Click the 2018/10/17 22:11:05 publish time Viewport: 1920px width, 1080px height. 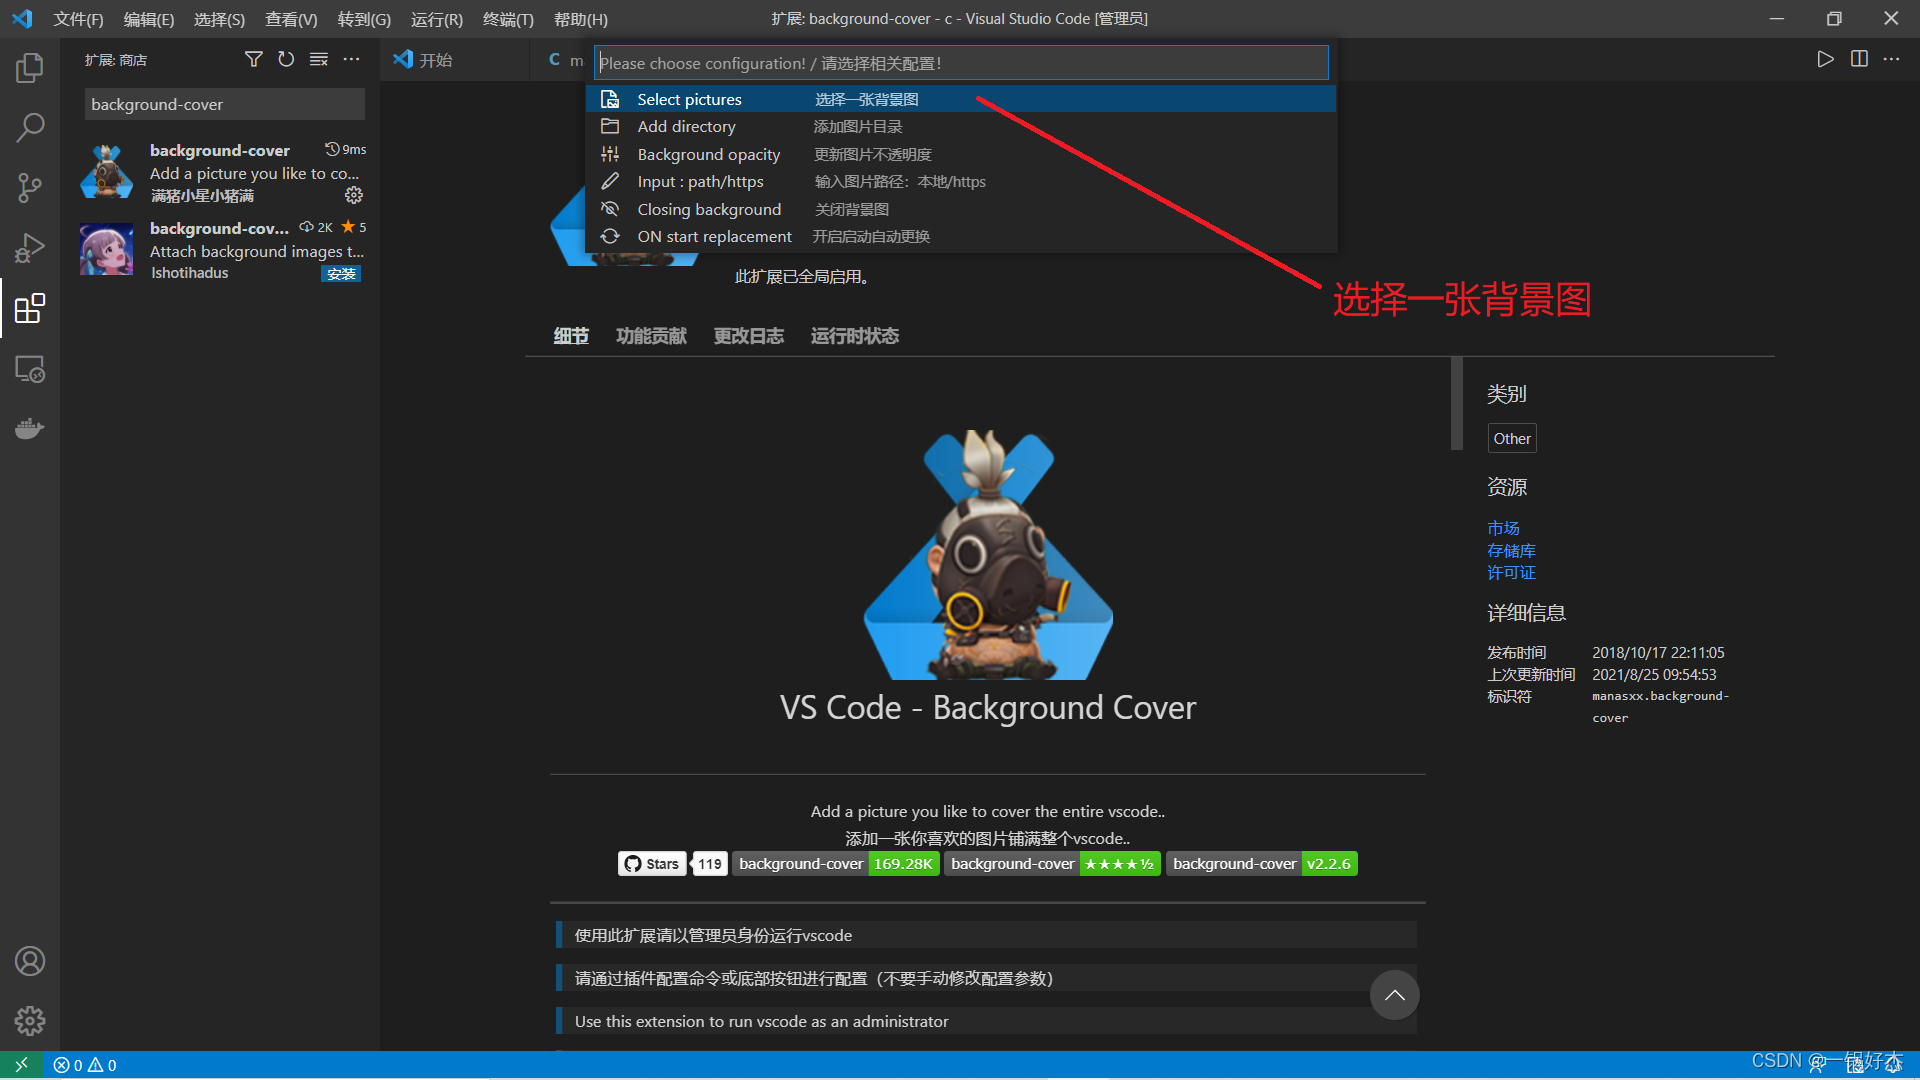point(1658,652)
